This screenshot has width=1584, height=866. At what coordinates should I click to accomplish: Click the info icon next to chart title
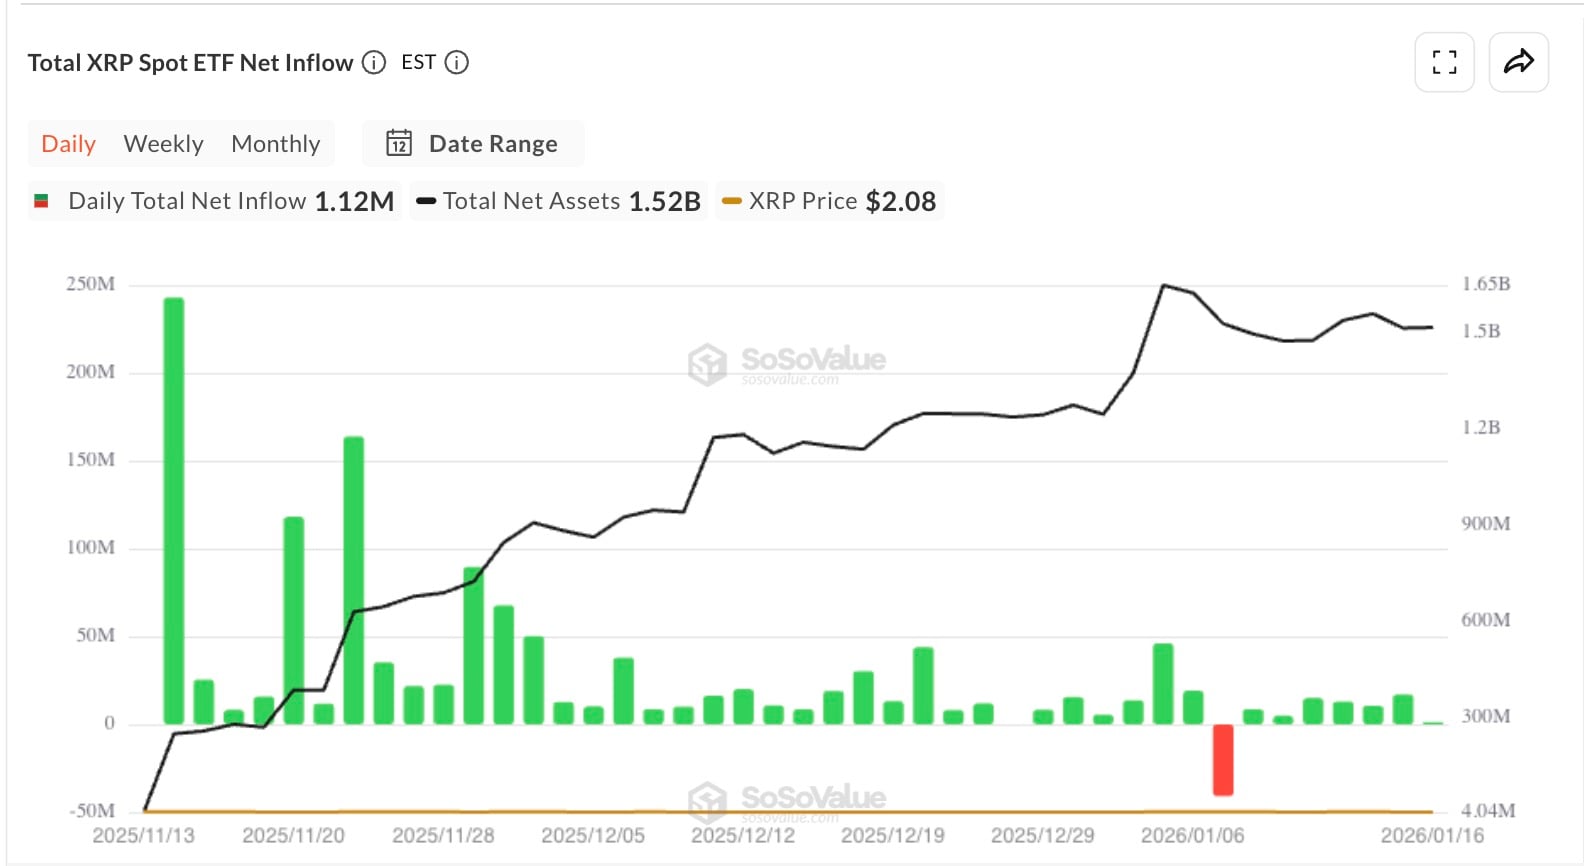click(373, 62)
